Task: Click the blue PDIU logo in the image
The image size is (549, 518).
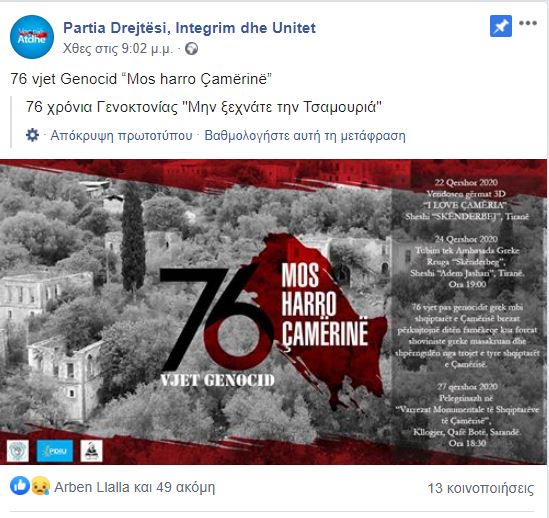Action: tap(55, 451)
